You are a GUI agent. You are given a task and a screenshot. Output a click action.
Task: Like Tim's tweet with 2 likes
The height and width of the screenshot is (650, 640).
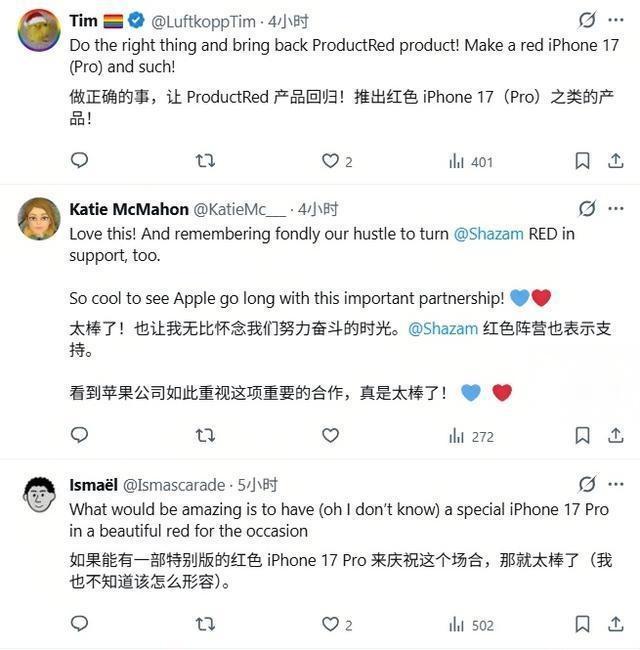point(337,161)
